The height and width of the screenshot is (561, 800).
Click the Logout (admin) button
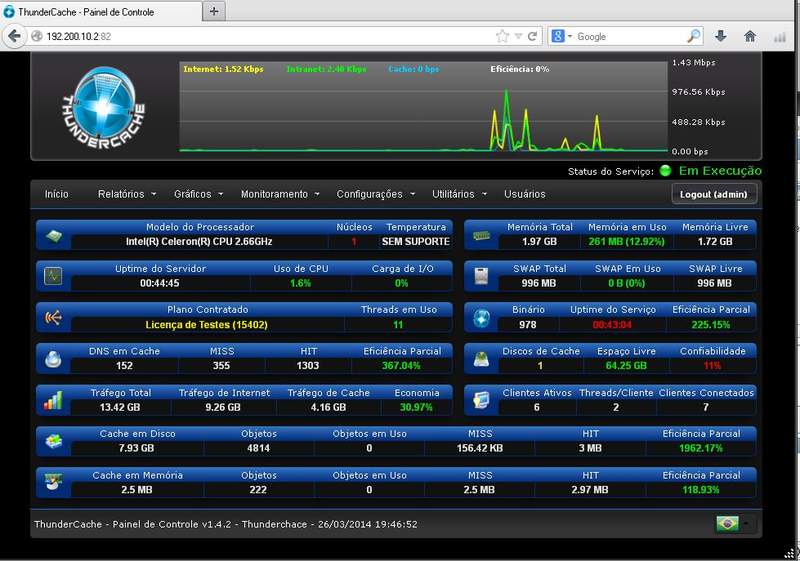(x=713, y=194)
